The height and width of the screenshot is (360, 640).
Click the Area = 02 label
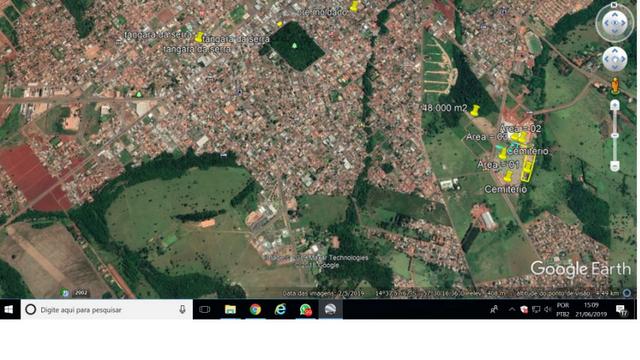(520, 129)
